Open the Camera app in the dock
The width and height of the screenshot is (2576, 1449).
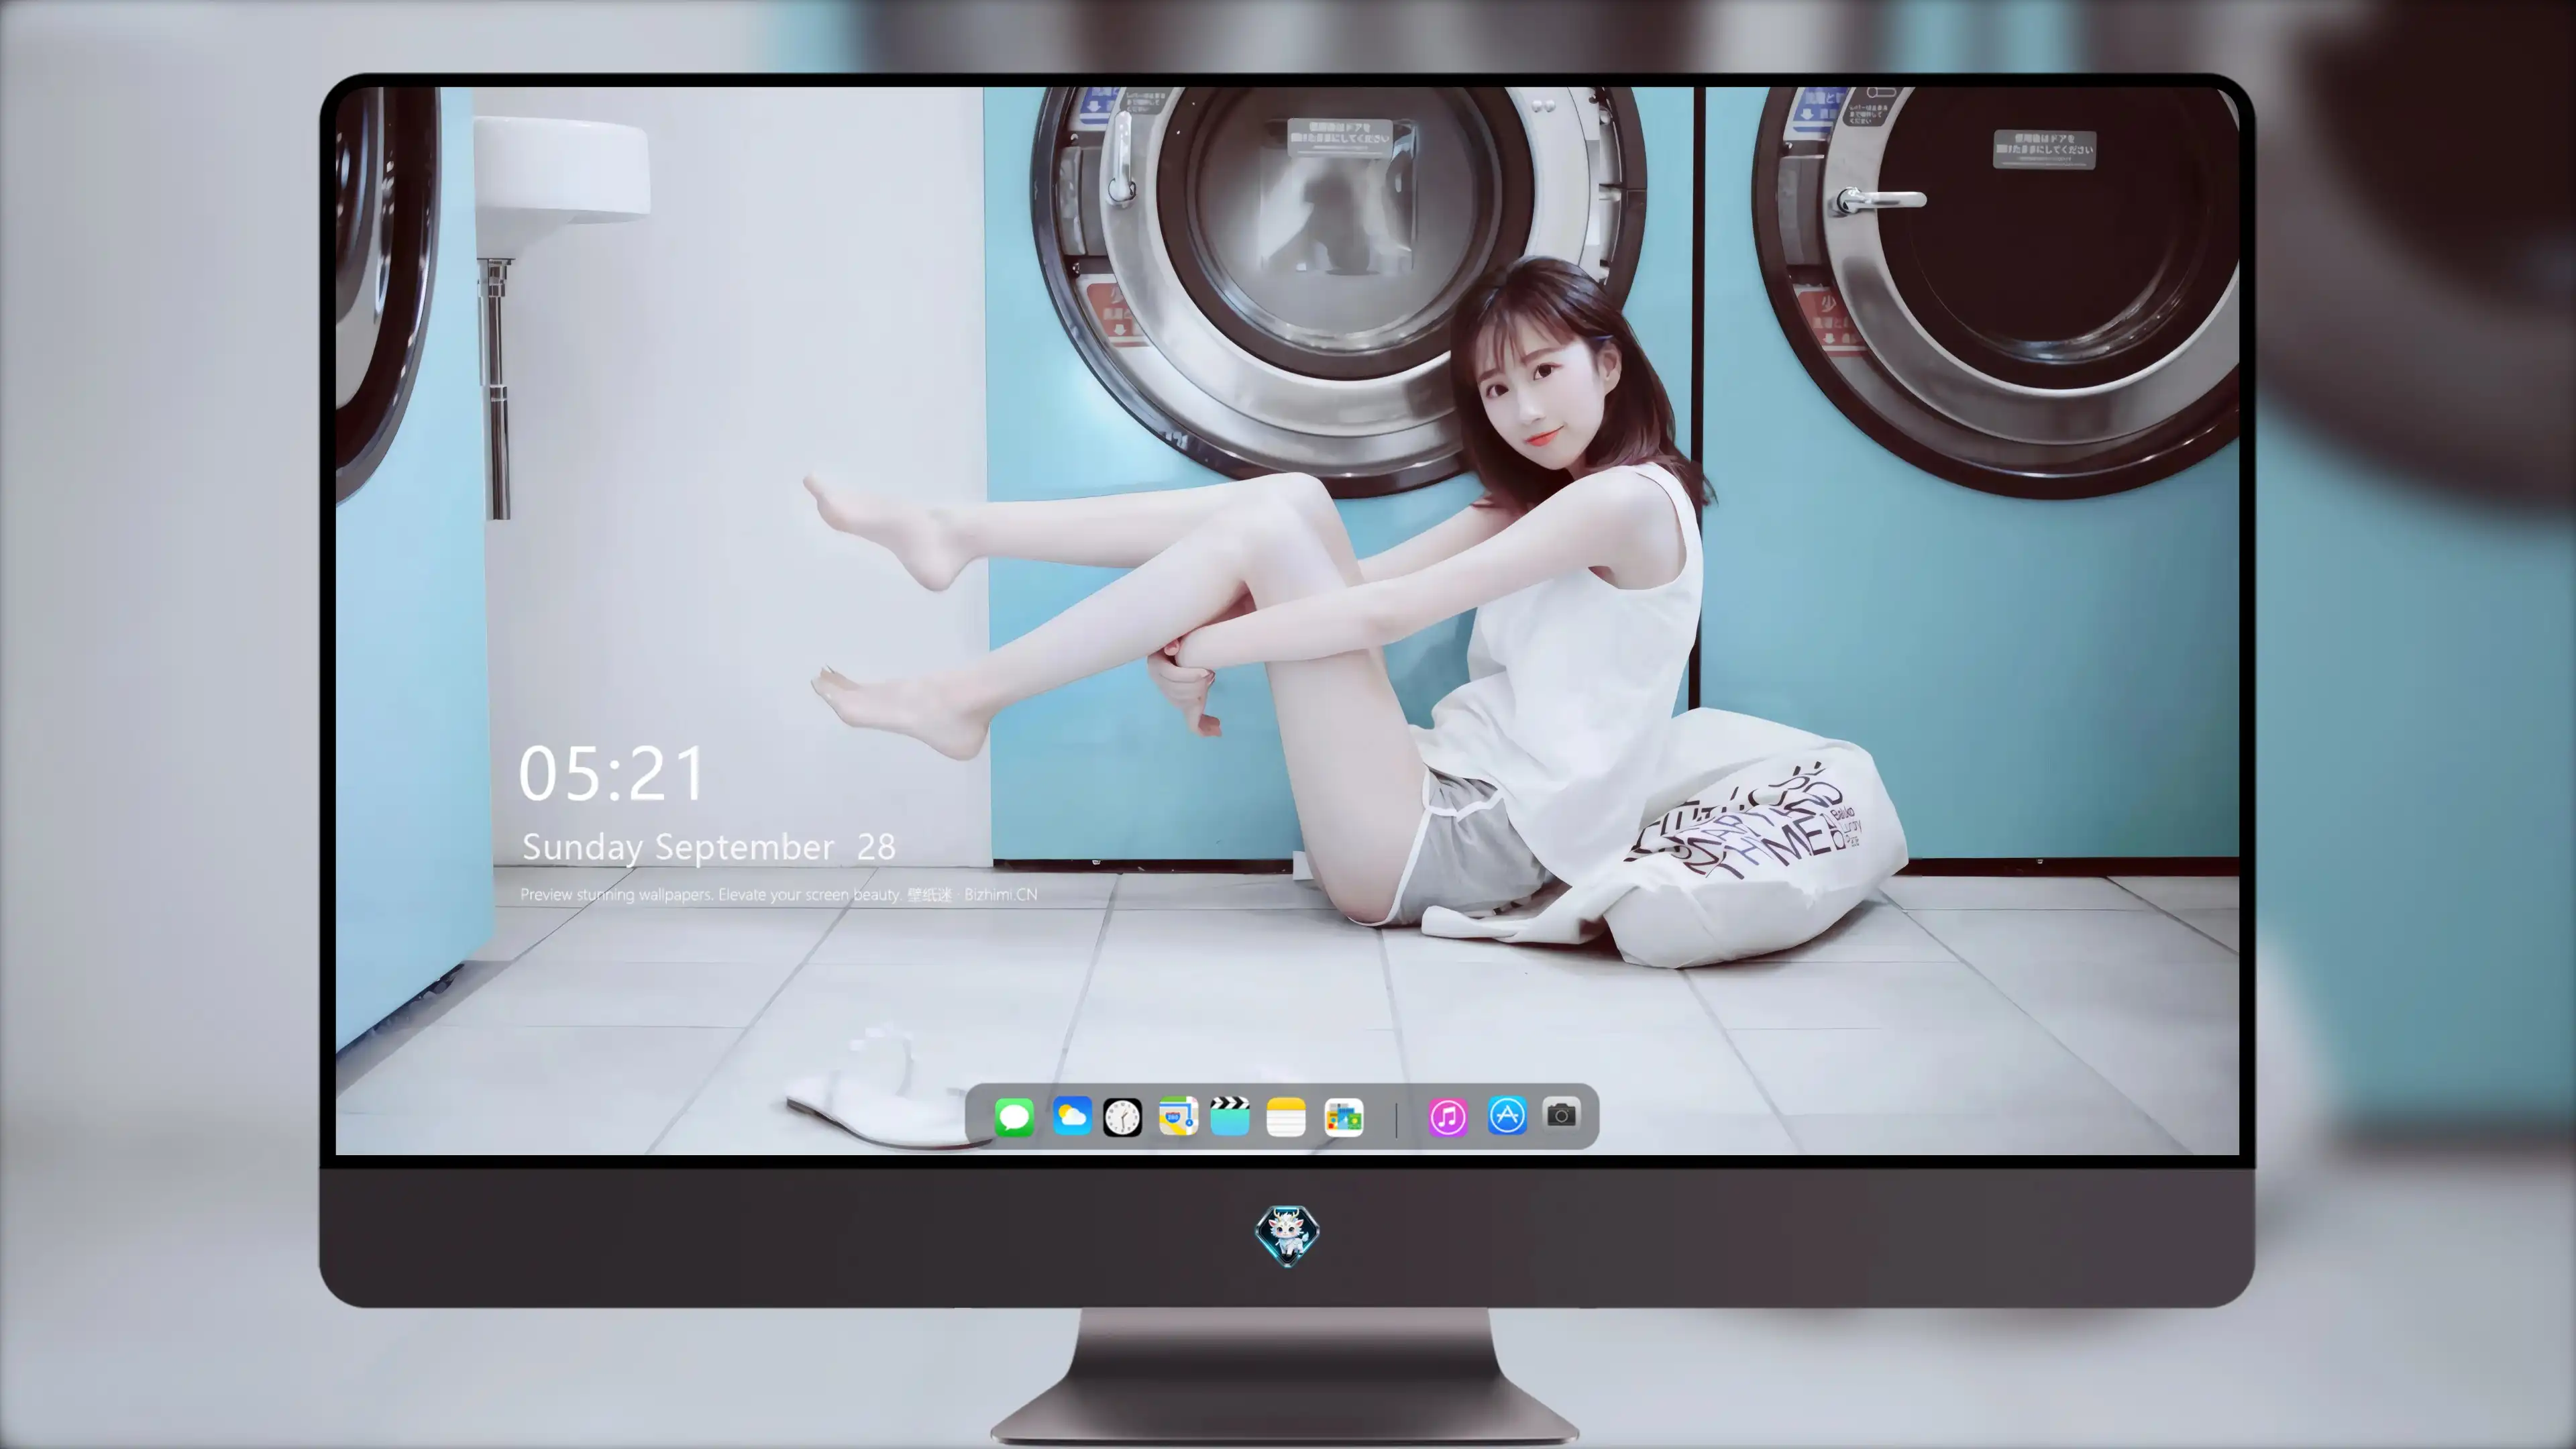pos(1561,1114)
